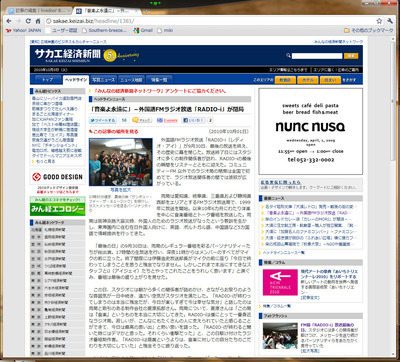Open the 写真ニュース navigation tab

[x=104, y=80]
